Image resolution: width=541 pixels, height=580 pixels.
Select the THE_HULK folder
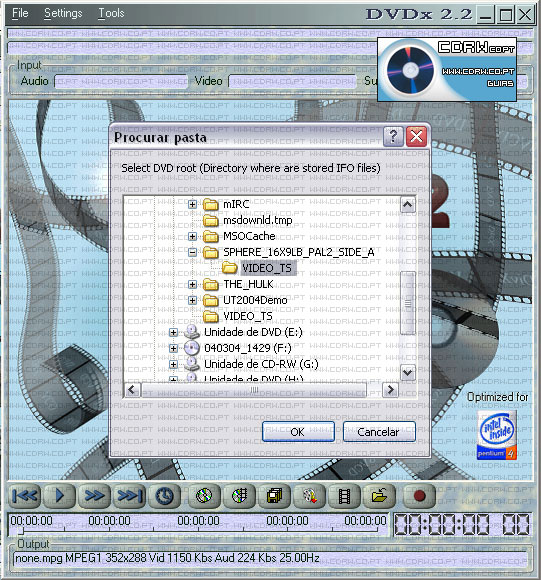click(248, 284)
